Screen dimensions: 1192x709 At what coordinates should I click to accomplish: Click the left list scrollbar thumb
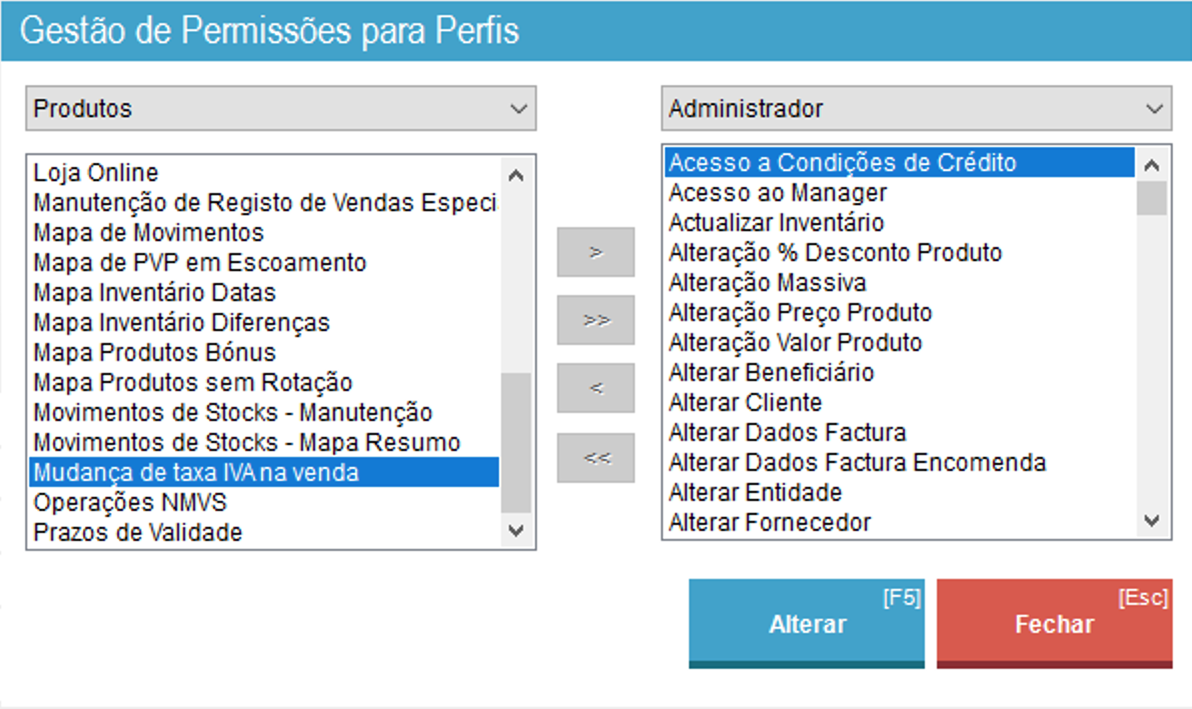click(x=516, y=443)
